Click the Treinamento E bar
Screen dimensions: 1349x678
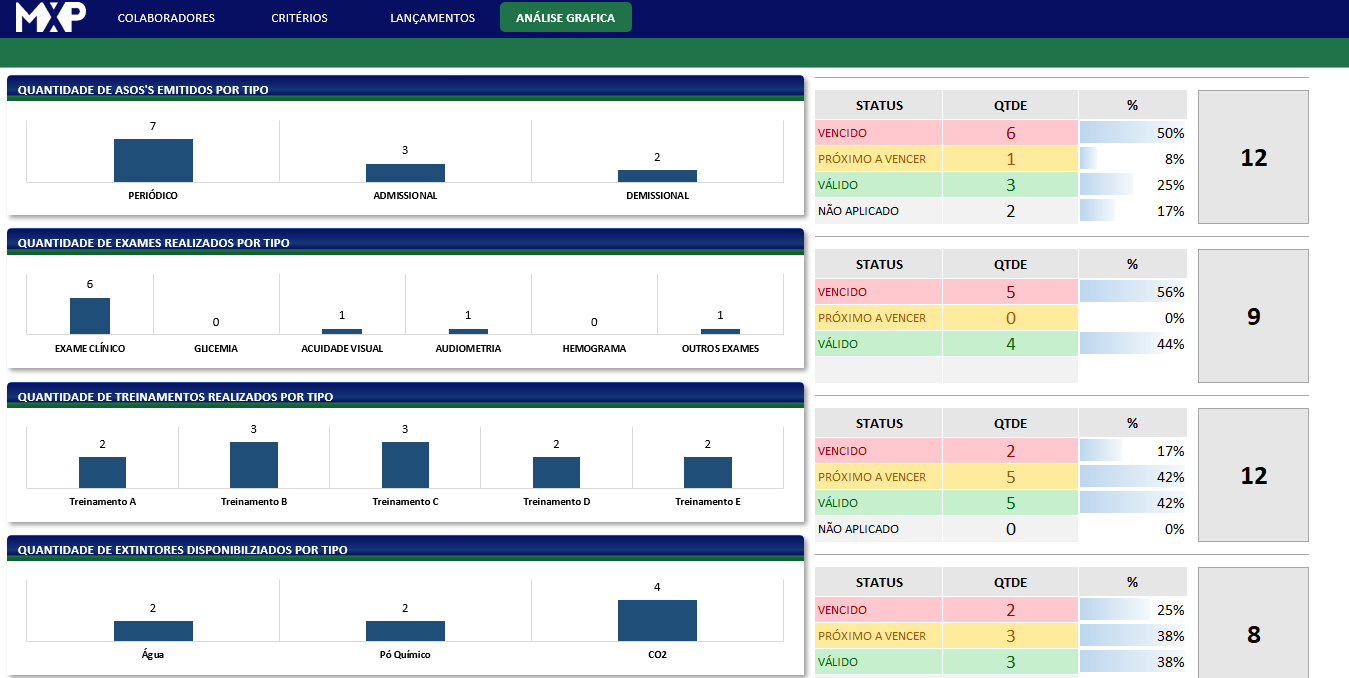(707, 472)
